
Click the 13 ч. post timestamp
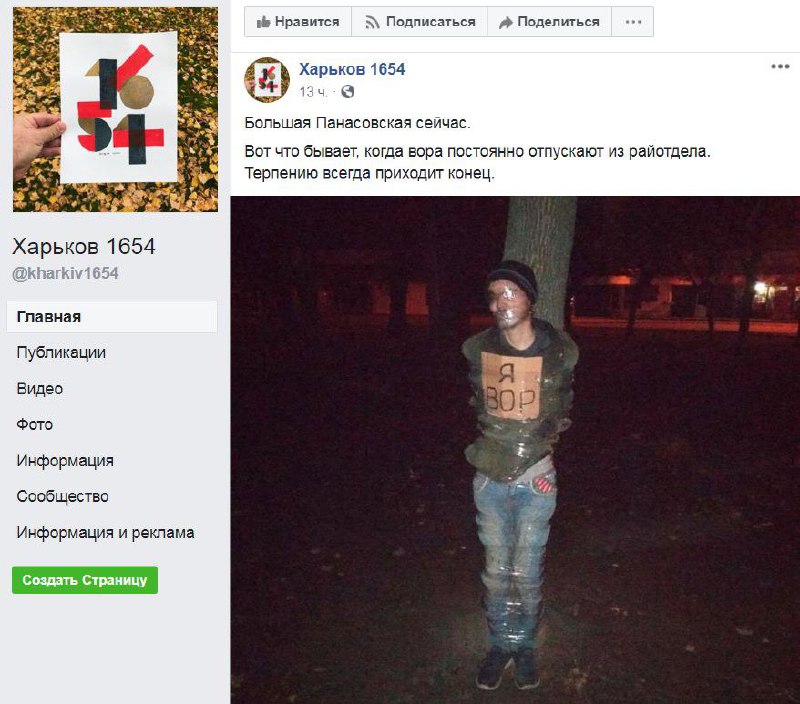(313, 92)
